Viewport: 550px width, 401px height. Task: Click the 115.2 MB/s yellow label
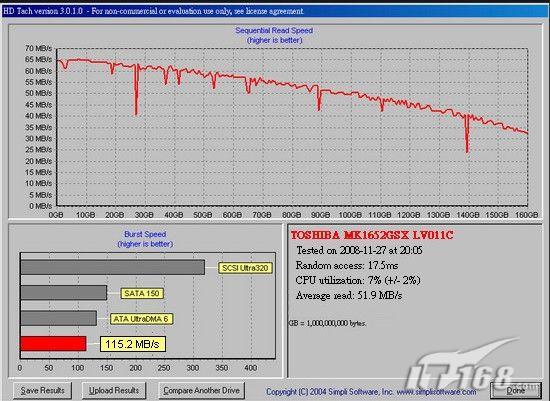tap(133, 344)
